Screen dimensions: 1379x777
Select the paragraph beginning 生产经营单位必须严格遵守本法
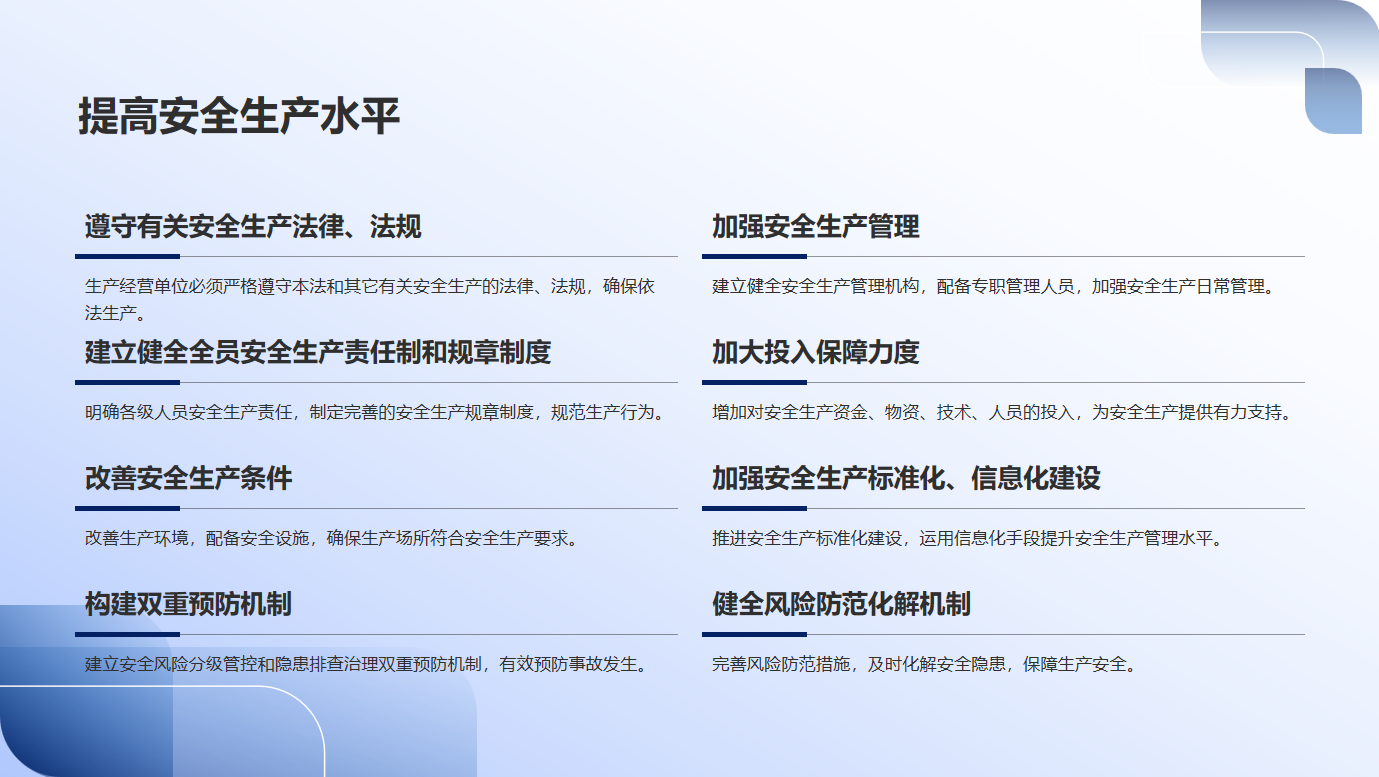370,300
